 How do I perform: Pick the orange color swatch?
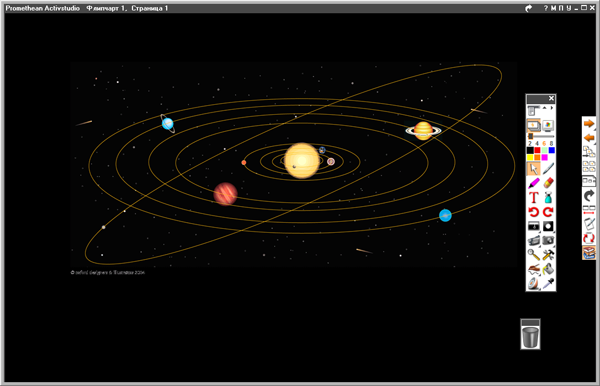pos(537,157)
